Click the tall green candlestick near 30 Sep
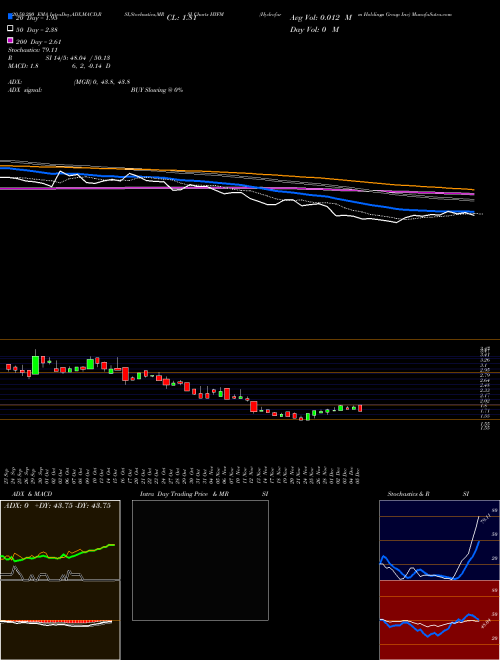500x660 pixels. [35, 365]
